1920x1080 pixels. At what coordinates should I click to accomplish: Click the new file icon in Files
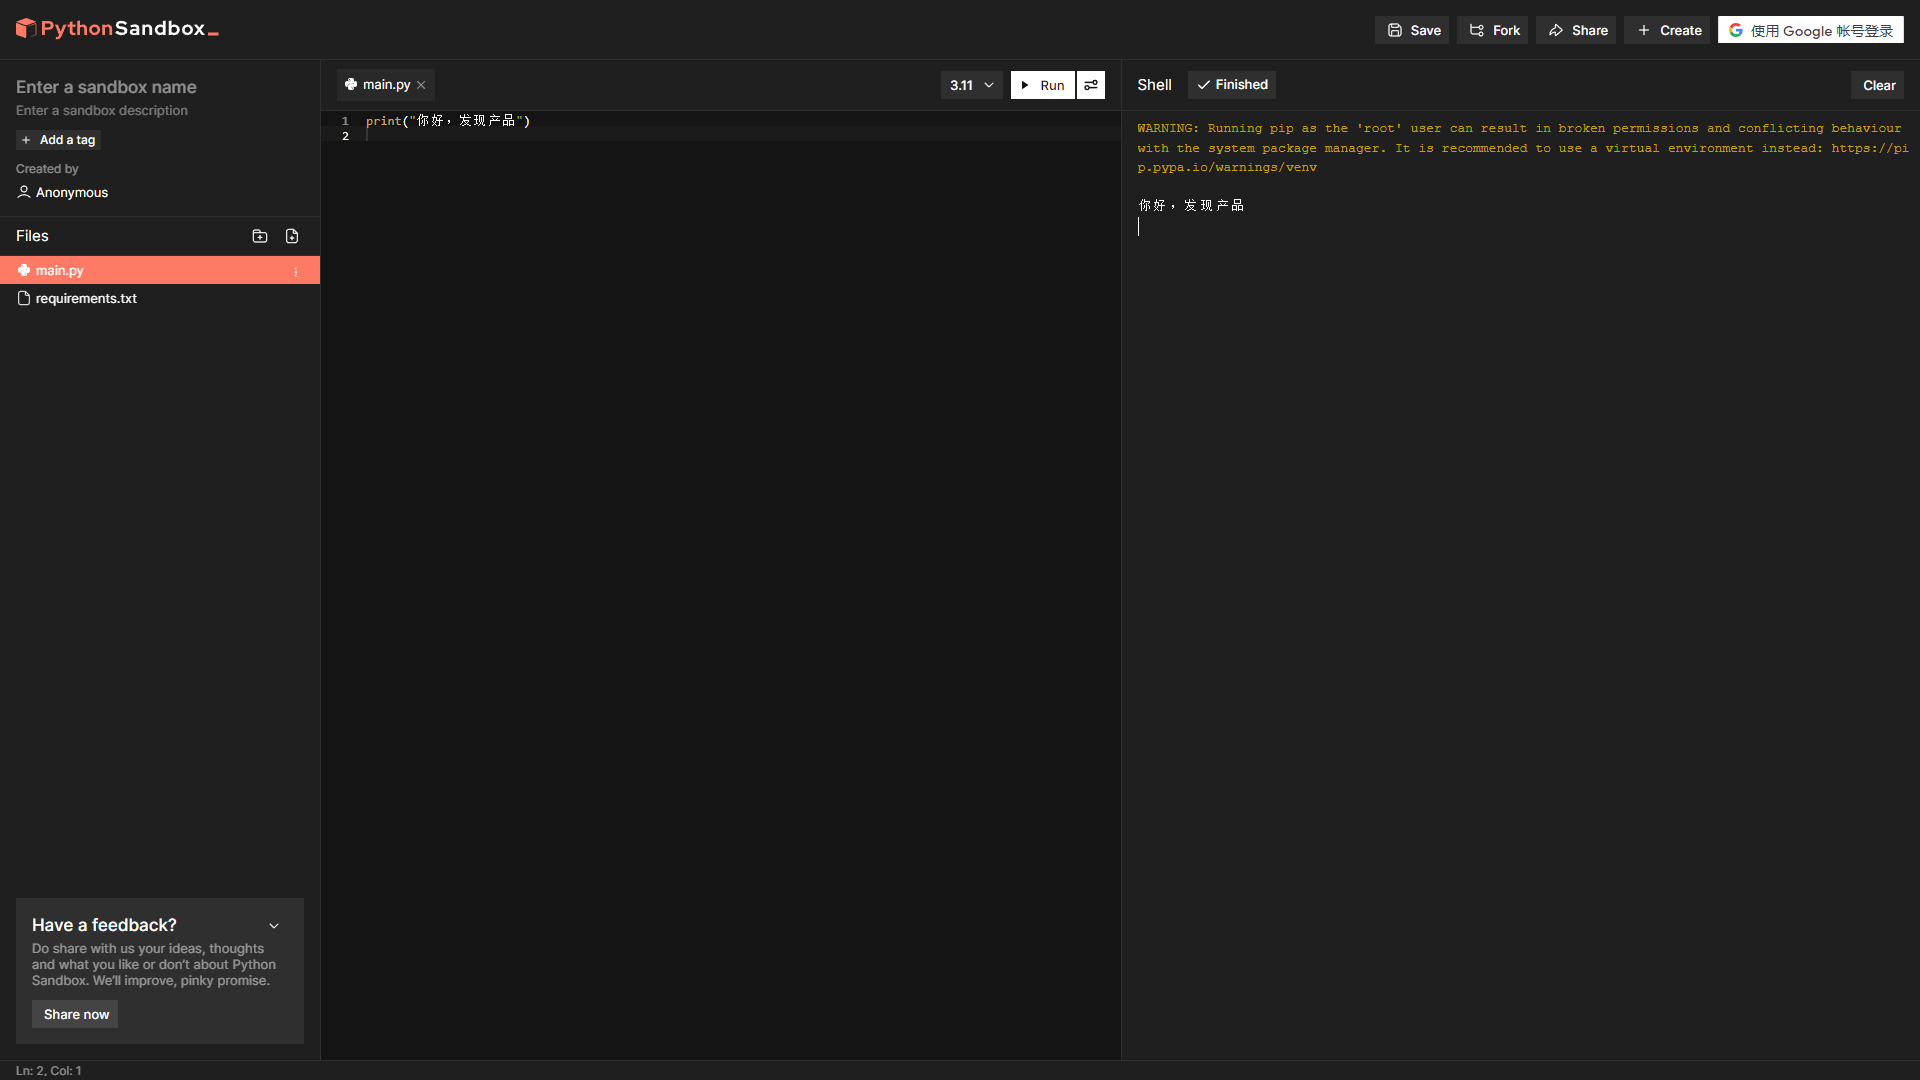(x=292, y=236)
